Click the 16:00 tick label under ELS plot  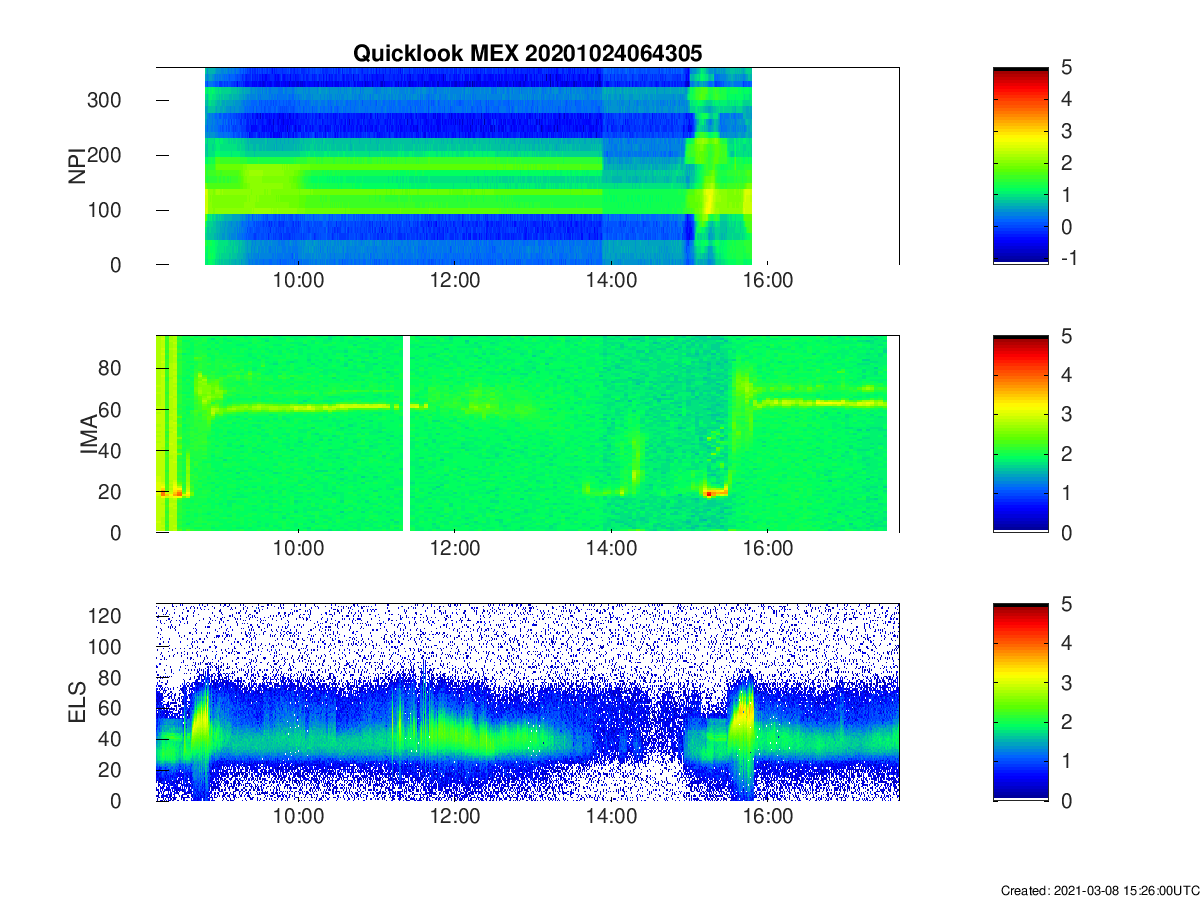768,817
